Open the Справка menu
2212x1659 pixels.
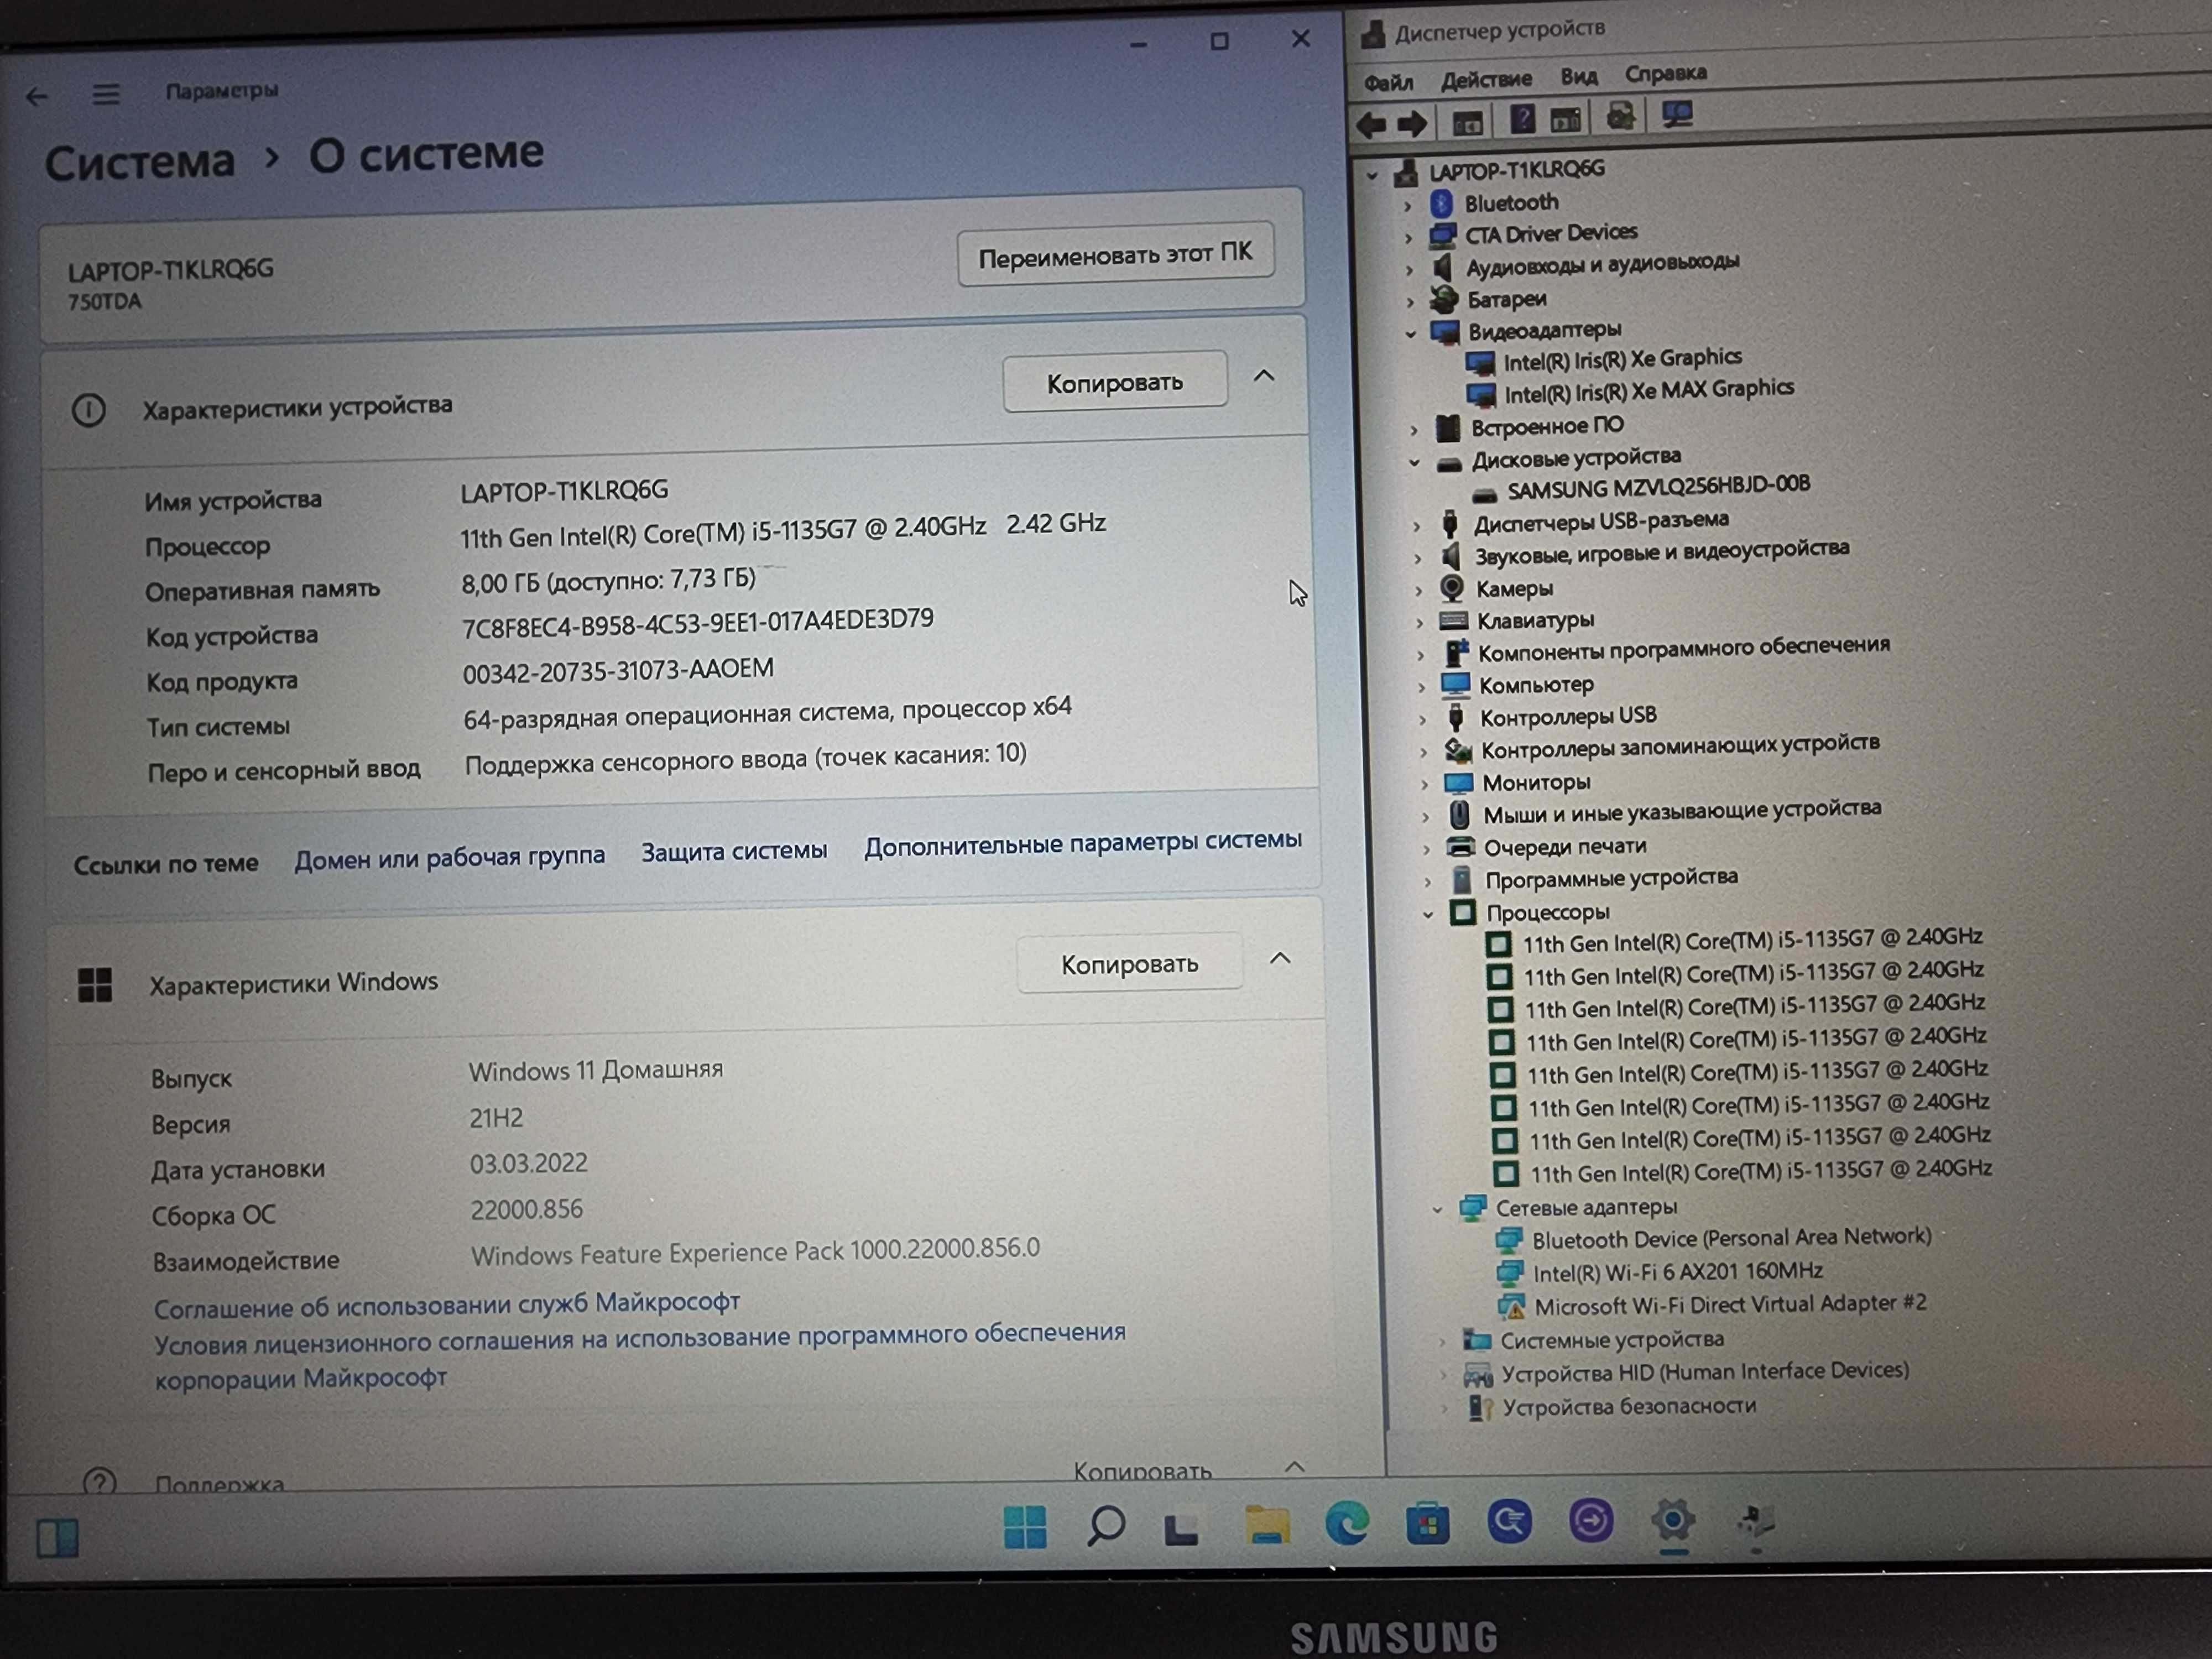point(1666,74)
